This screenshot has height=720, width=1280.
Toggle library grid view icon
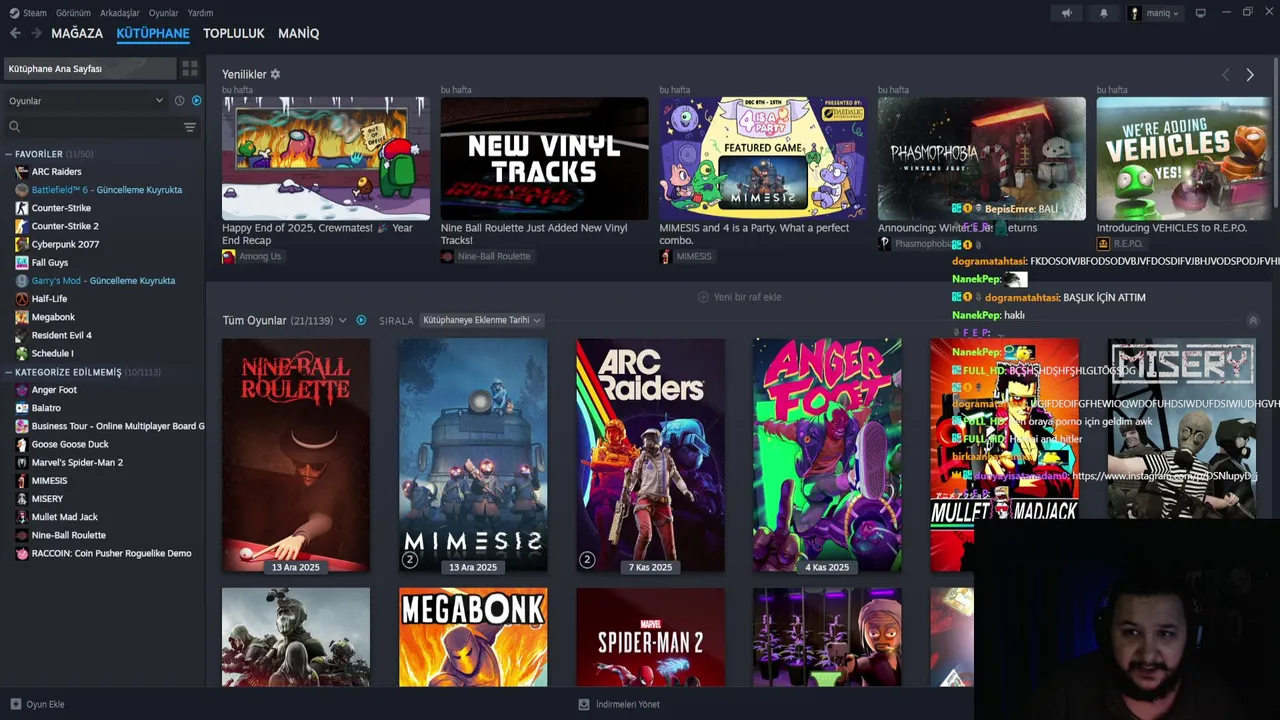[189, 68]
